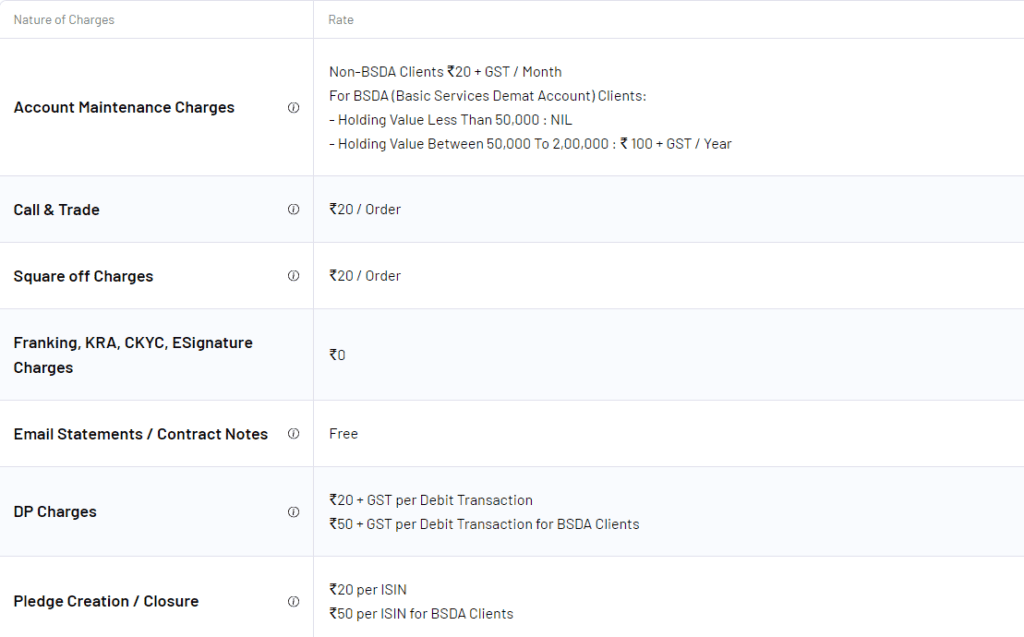Click the Call & Trade row label
The width and height of the screenshot is (1024, 637).
(x=57, y=210)
